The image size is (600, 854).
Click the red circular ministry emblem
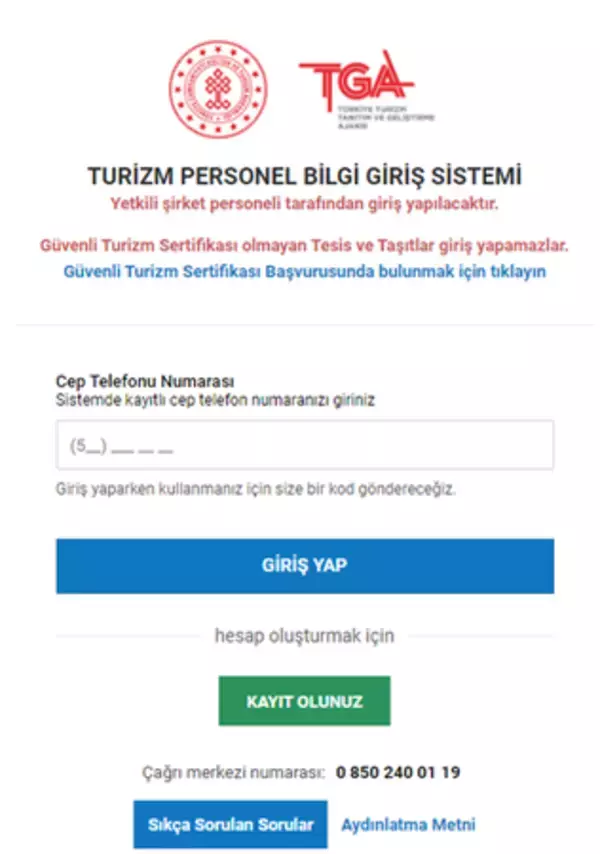pyautogui.click(x=218, y=89)
